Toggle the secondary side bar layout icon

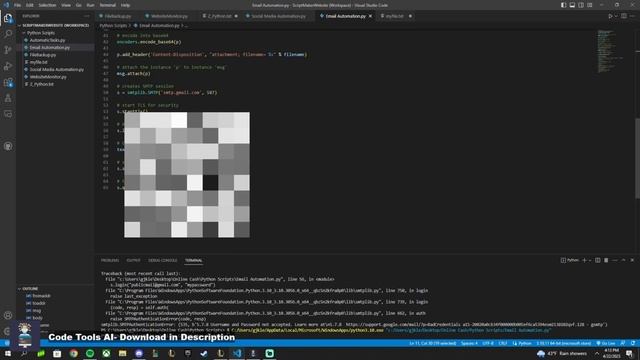click(581, 5)
